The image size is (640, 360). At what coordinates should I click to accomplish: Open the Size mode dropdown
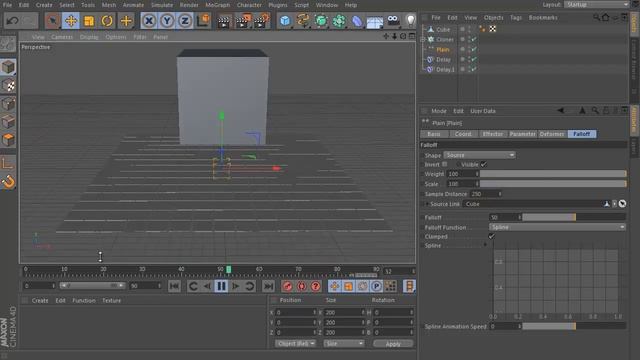(x=344, y=344)
